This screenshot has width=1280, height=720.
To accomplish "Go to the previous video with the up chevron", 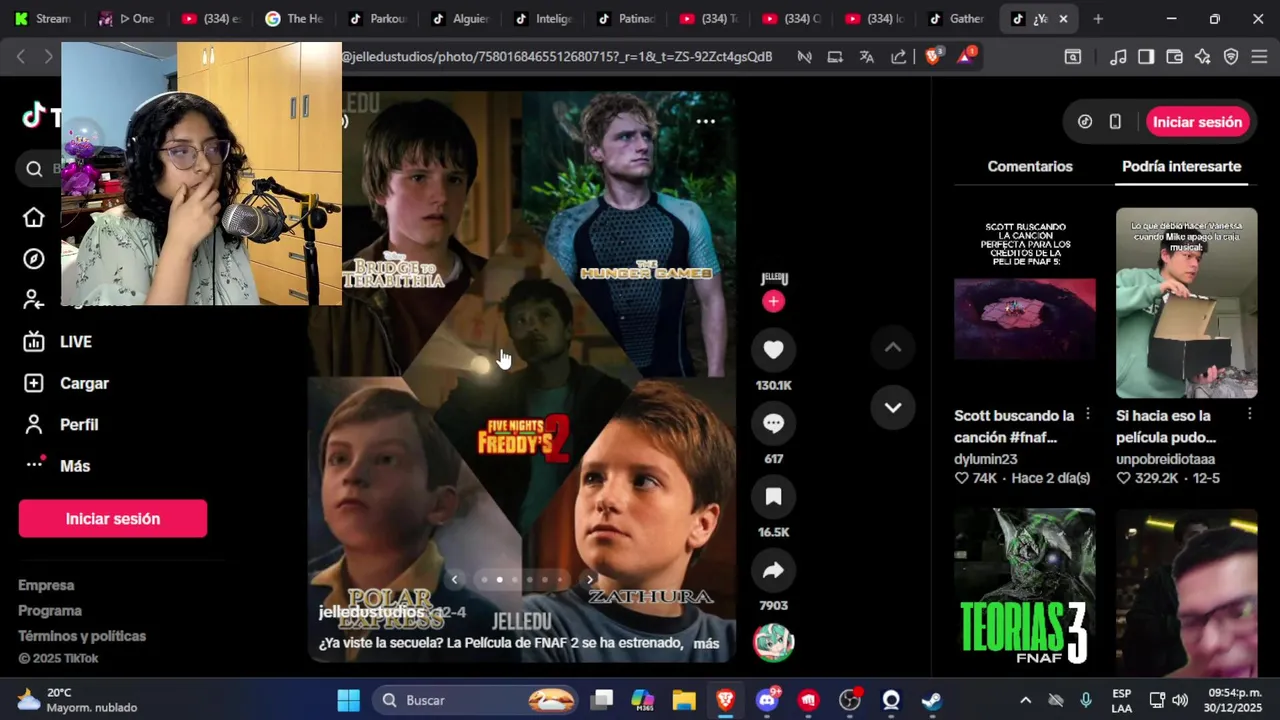I will [893, 347].
